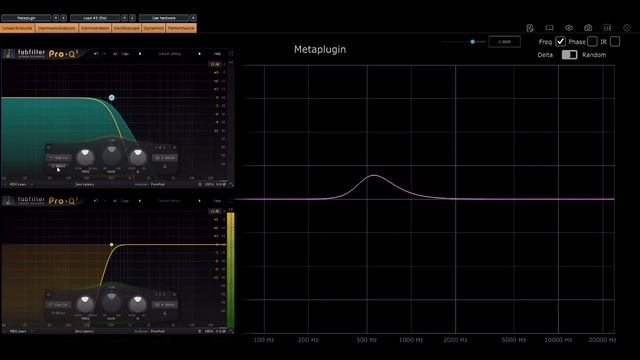Click the GAIN knob in upper Pro-Q
Viewport: 640px width, 360px height.
coord(111,155)
